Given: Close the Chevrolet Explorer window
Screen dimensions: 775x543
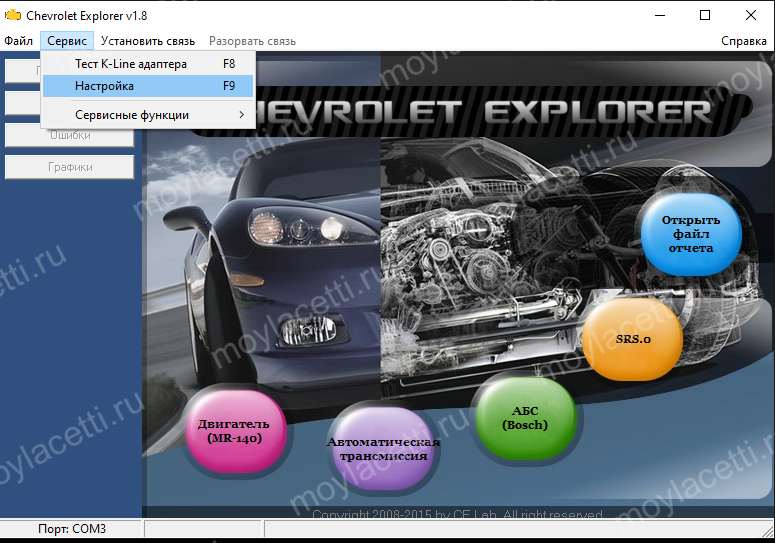Looking at the screenshot, I should 751,15.
